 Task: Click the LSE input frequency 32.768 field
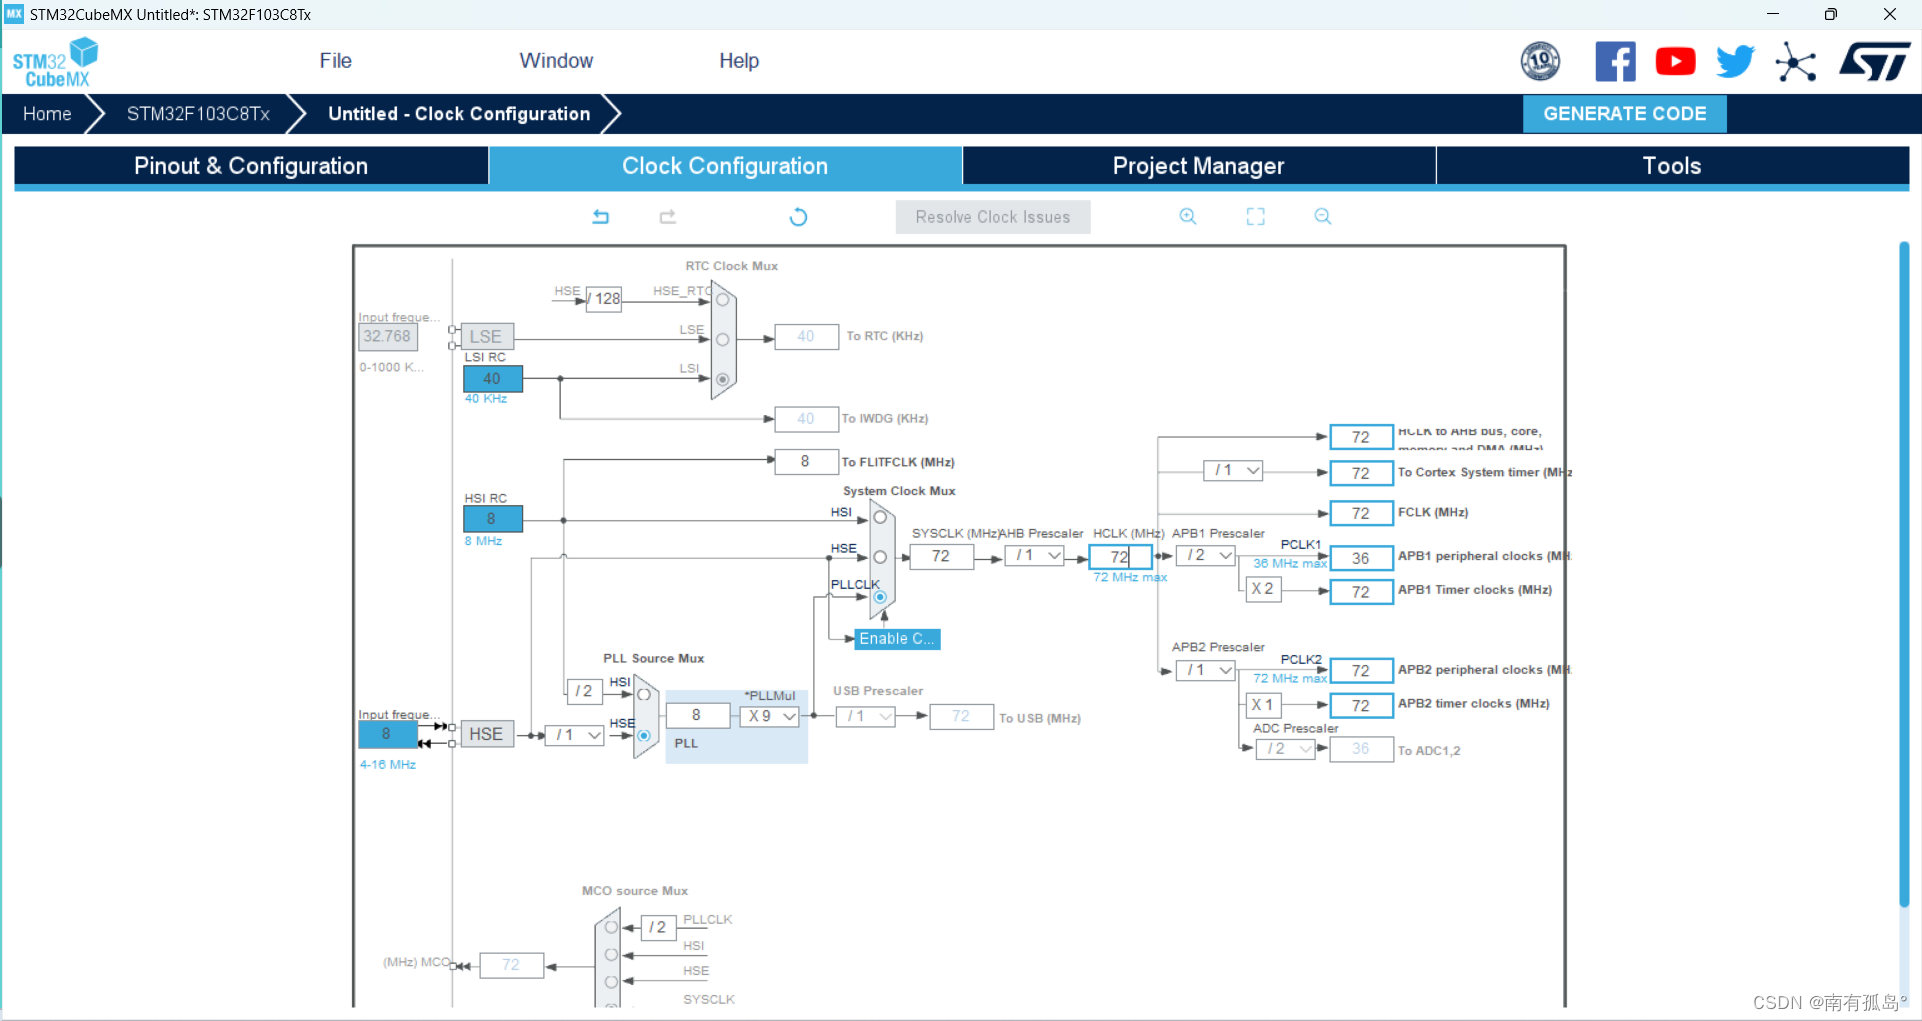tap(388, 337)
